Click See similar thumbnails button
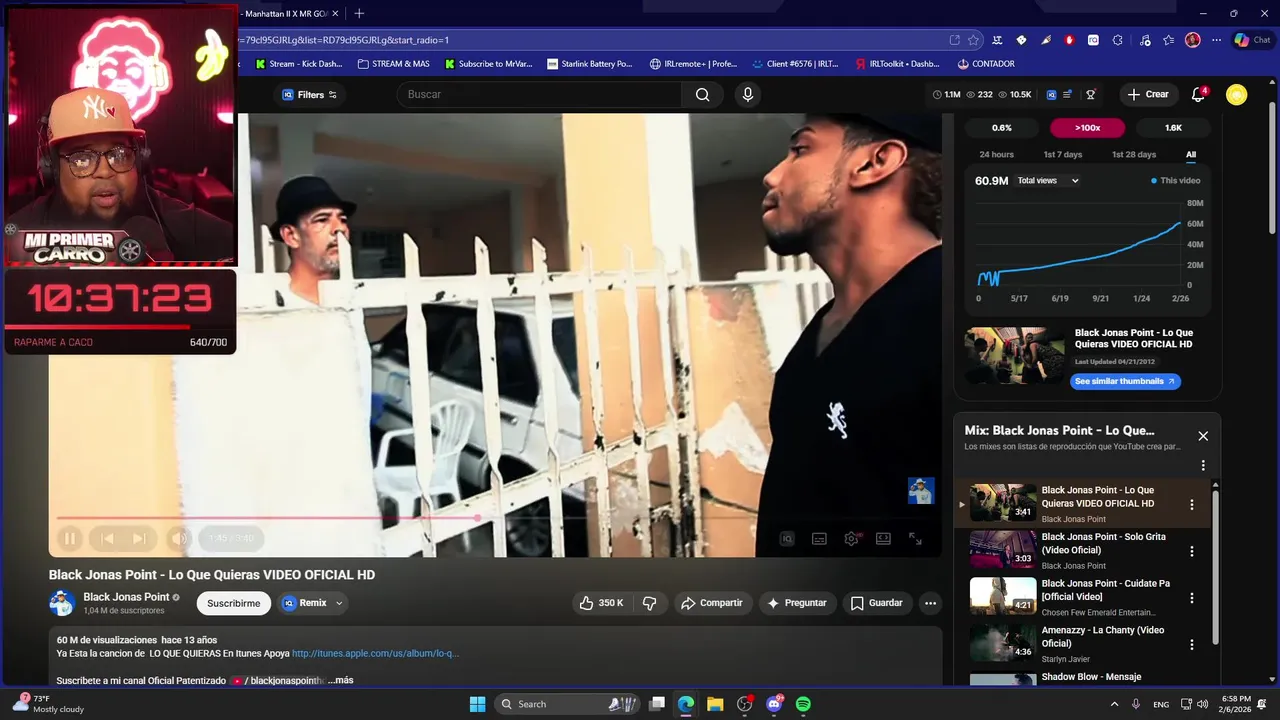The image size is (1280, 720). point(1125,382)
